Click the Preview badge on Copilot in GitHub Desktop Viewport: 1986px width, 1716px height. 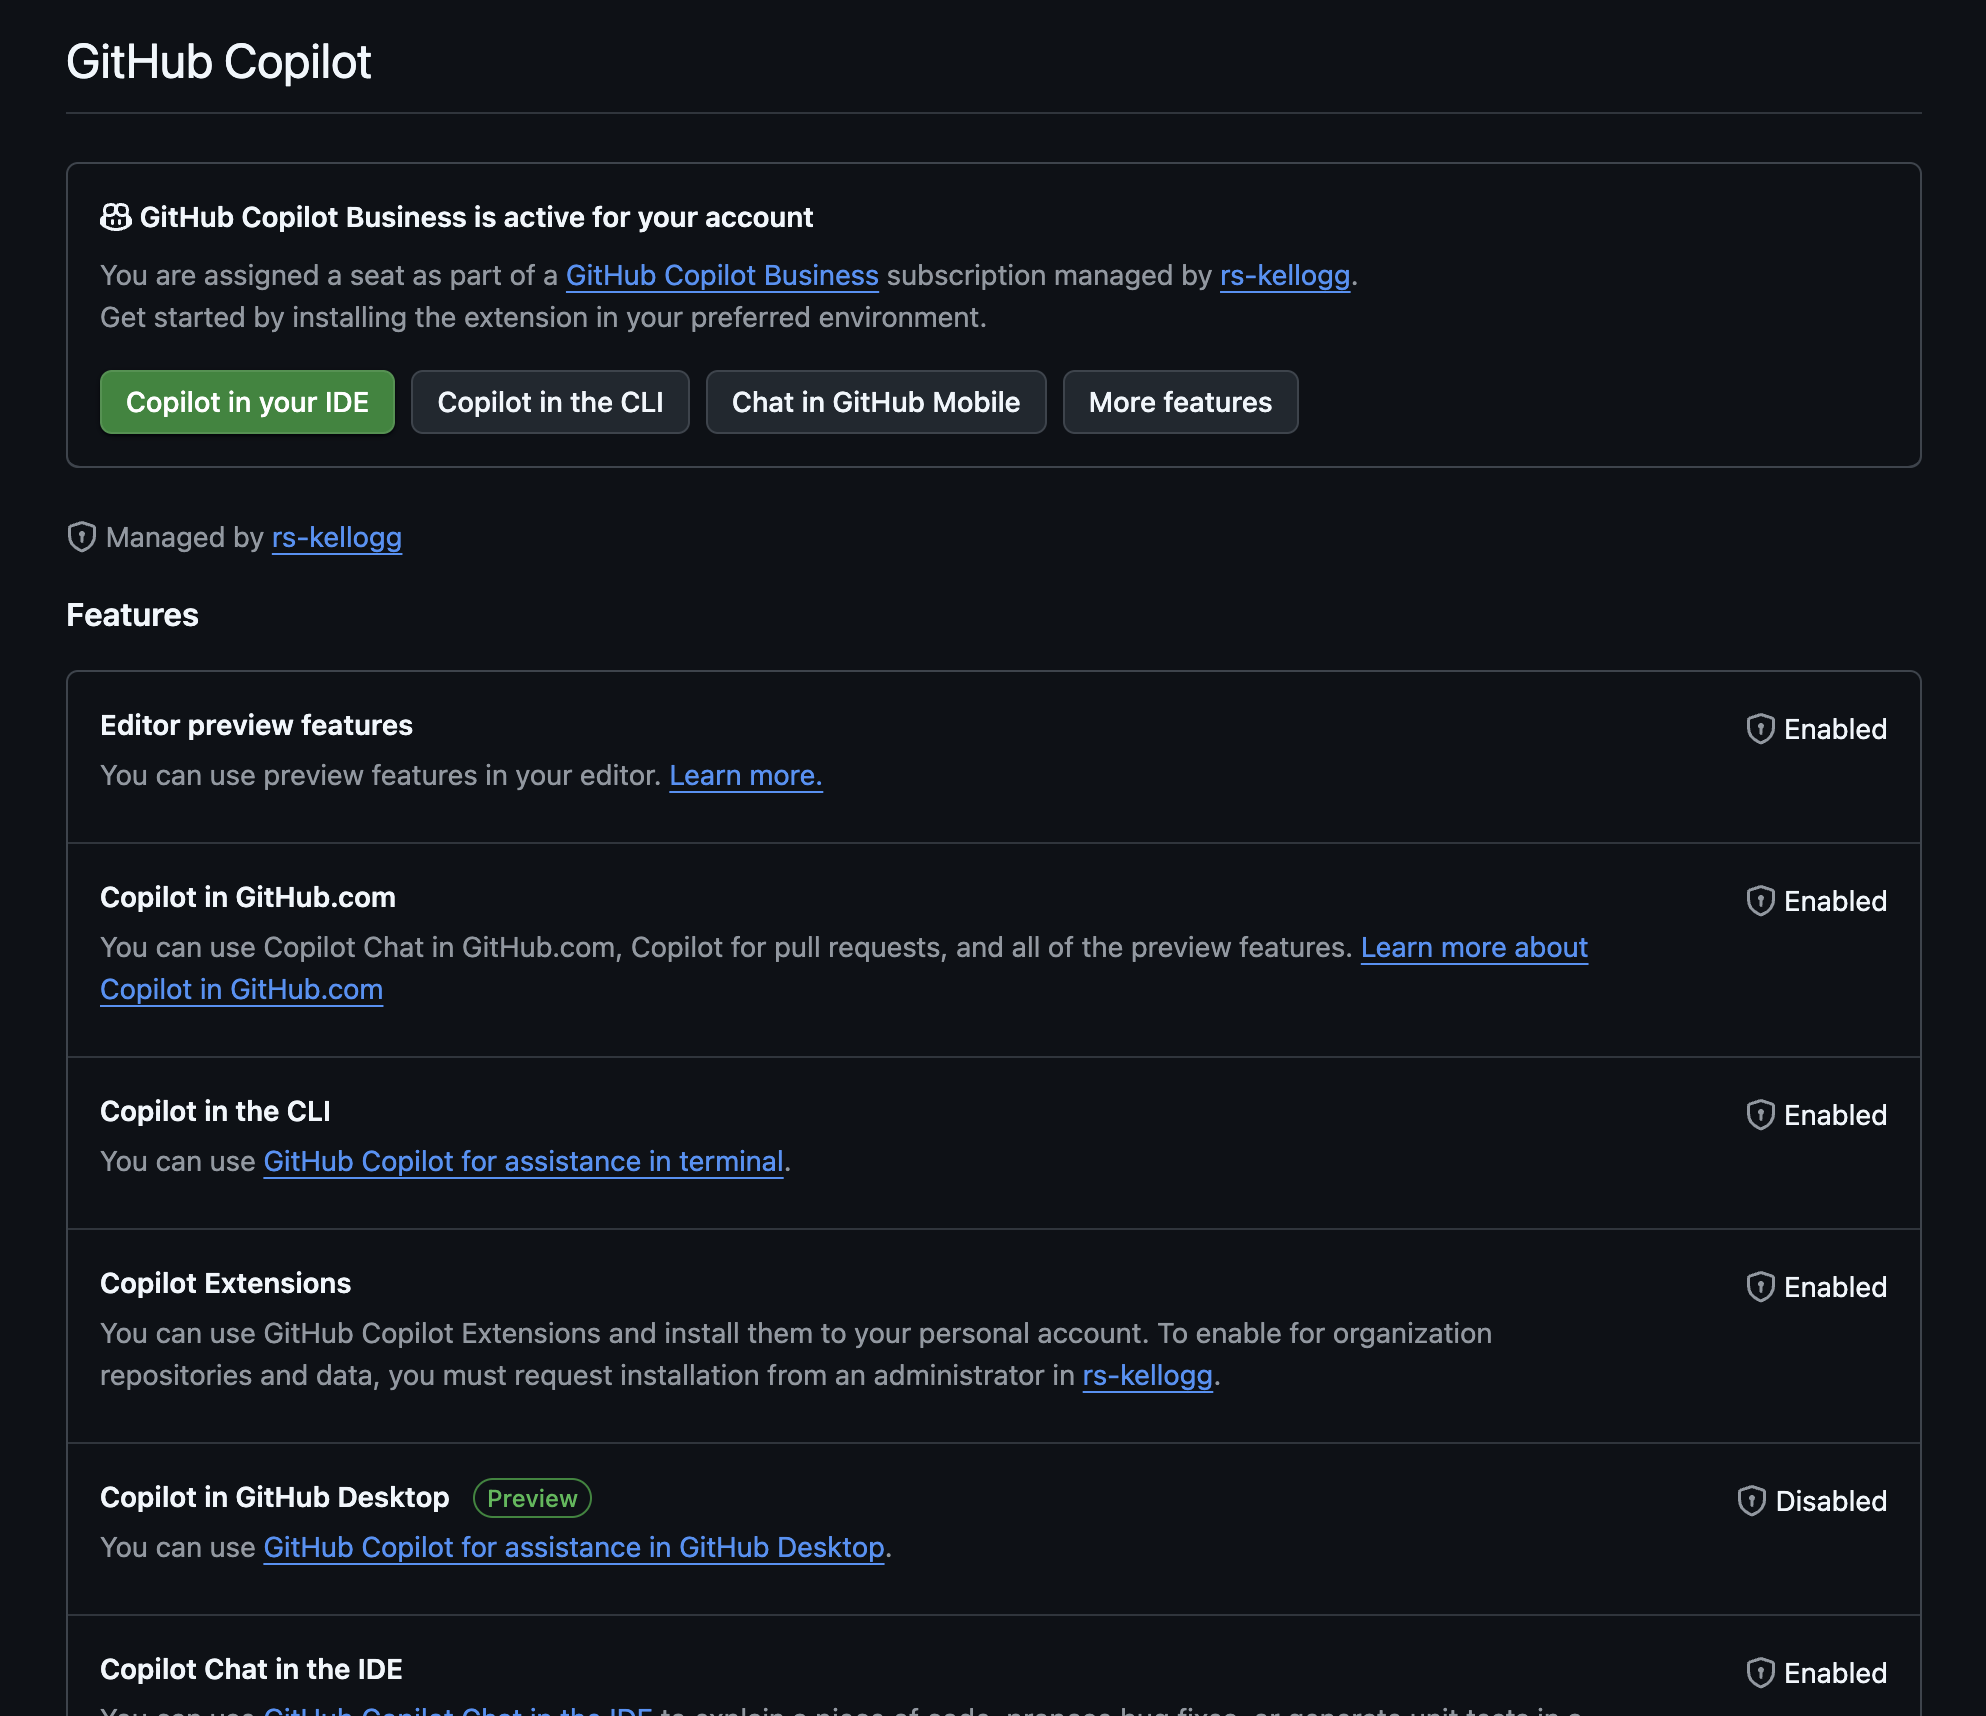tap(531, 1497)
